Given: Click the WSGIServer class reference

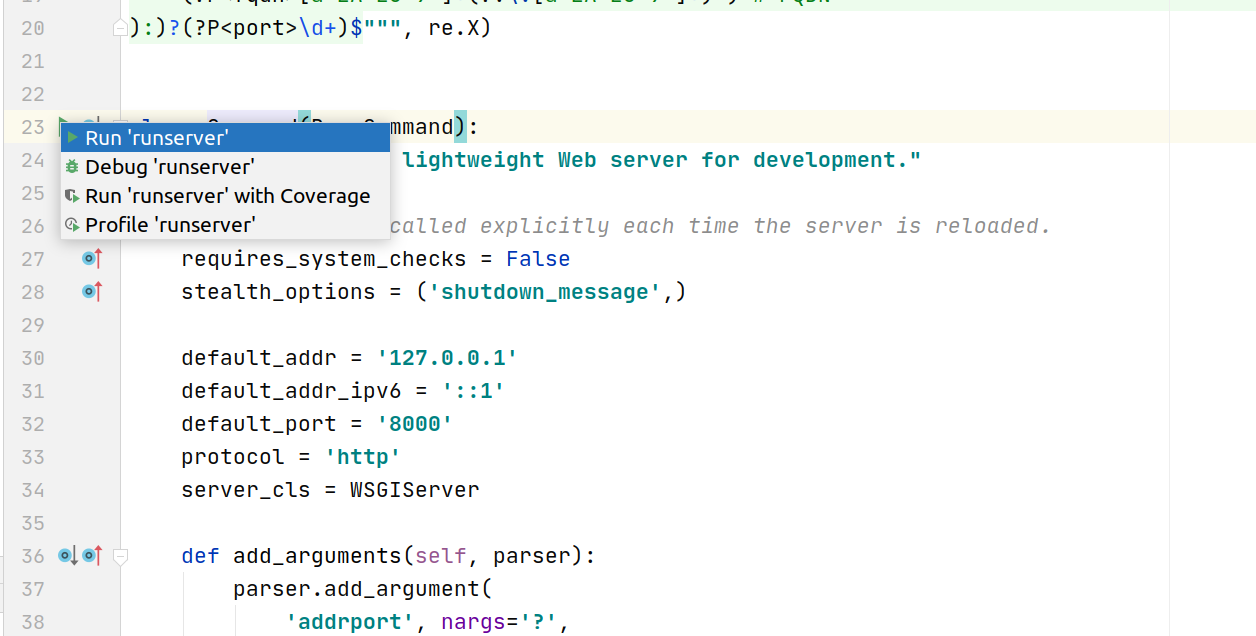Looking at the screenshot, I should pos(414,490).
